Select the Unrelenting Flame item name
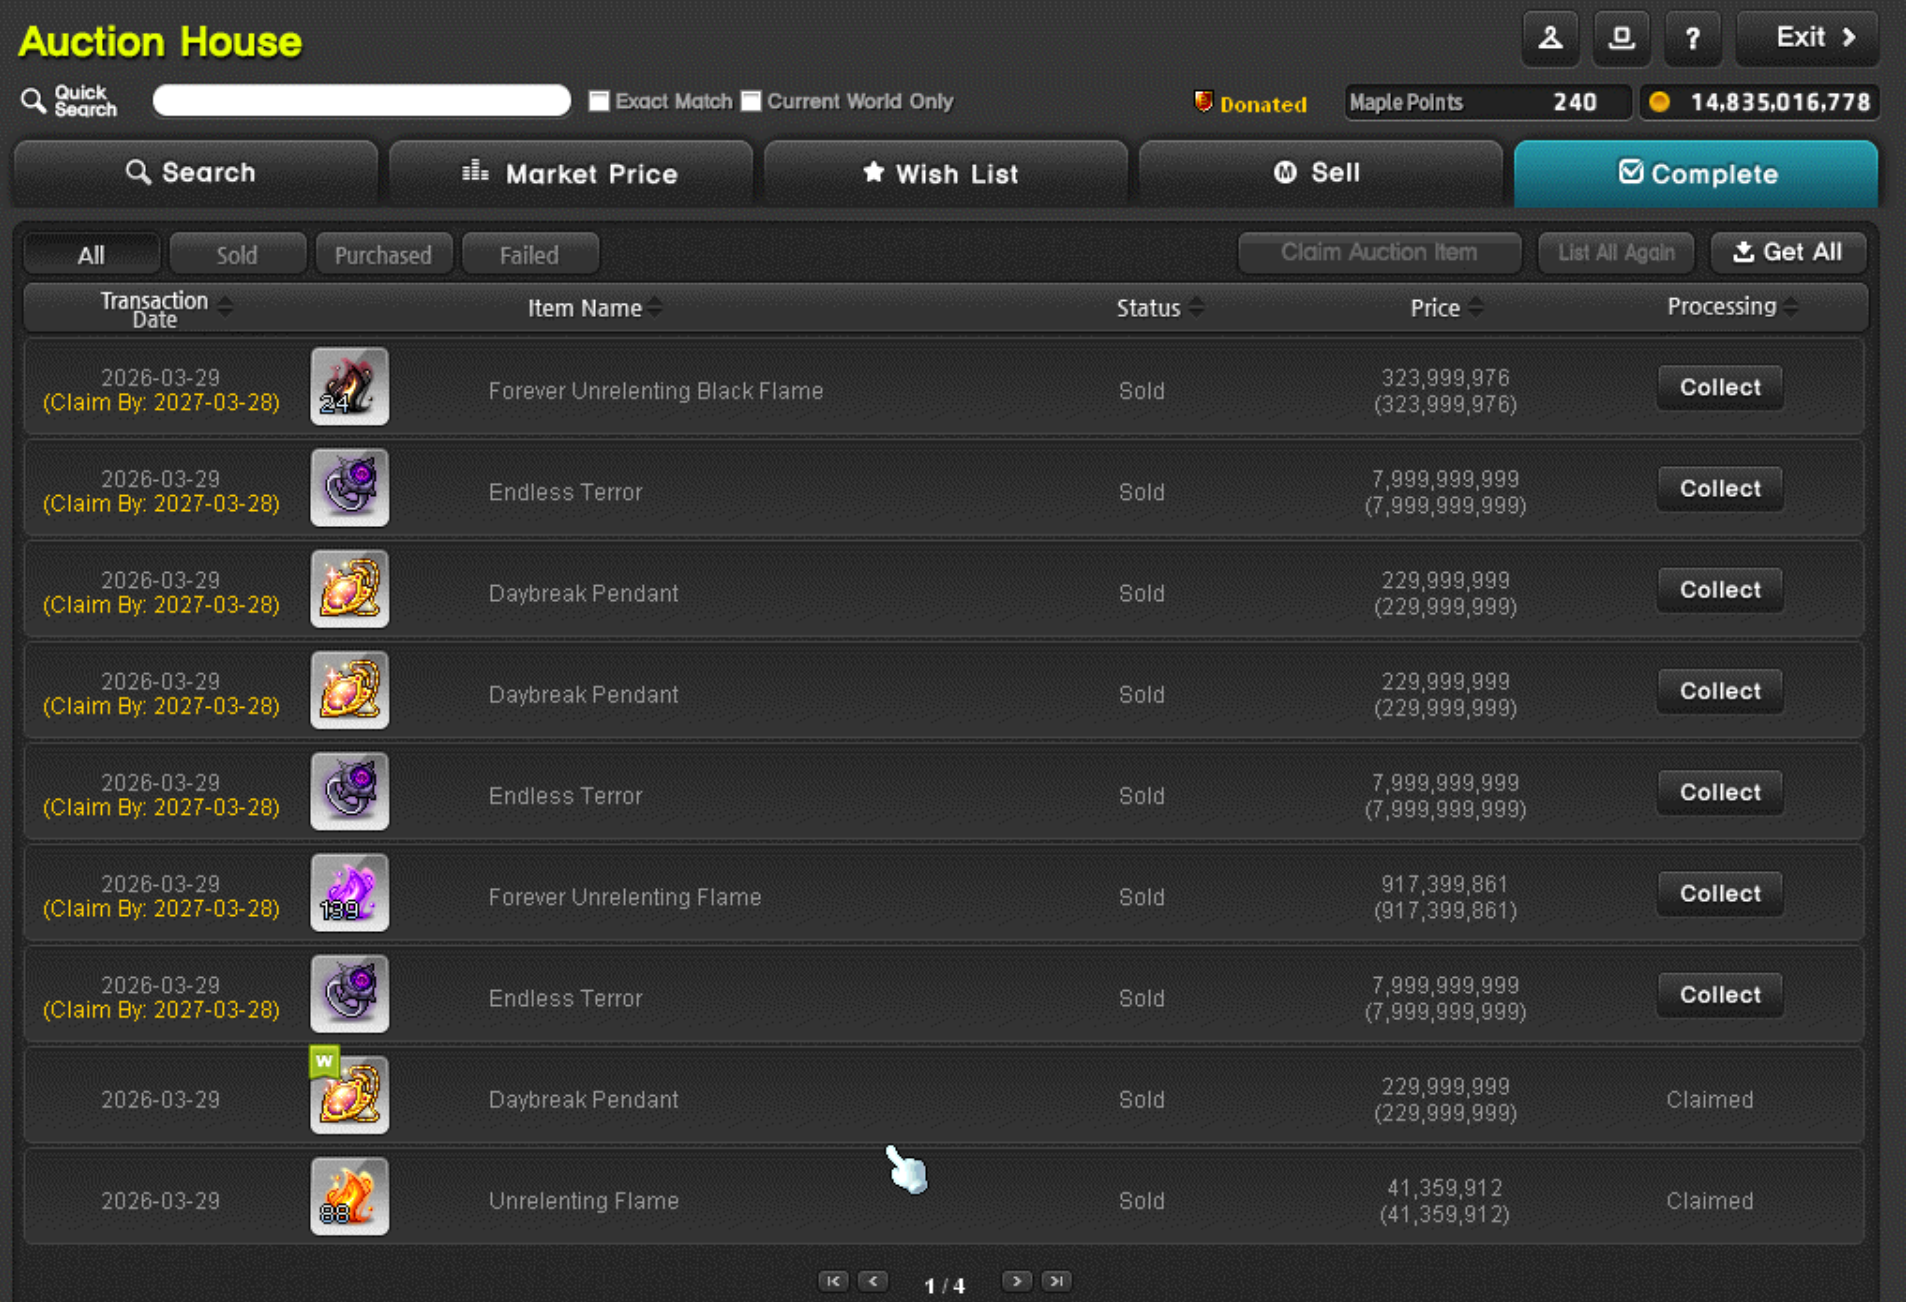The width and height of the screenshot is (1906, 1302). click(584, 1201)
